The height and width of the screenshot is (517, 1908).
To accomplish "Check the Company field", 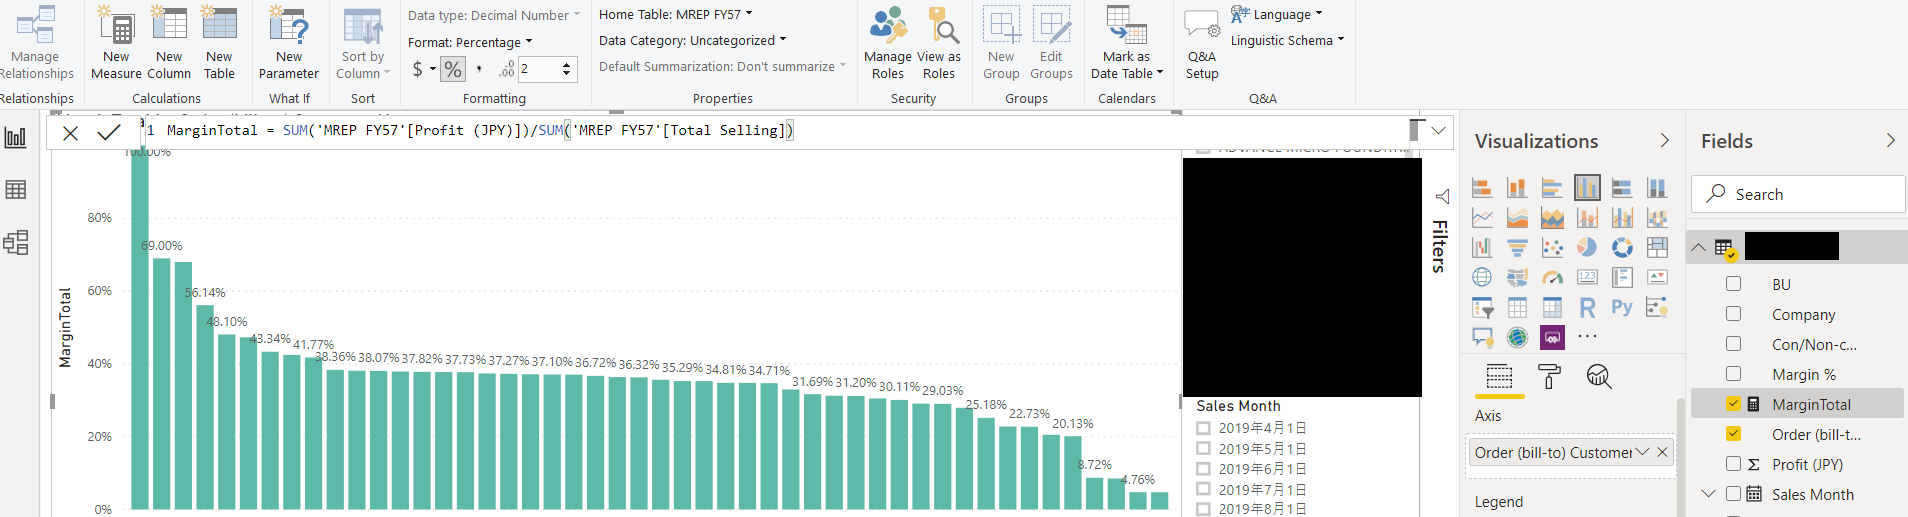I will [1733, 314].
